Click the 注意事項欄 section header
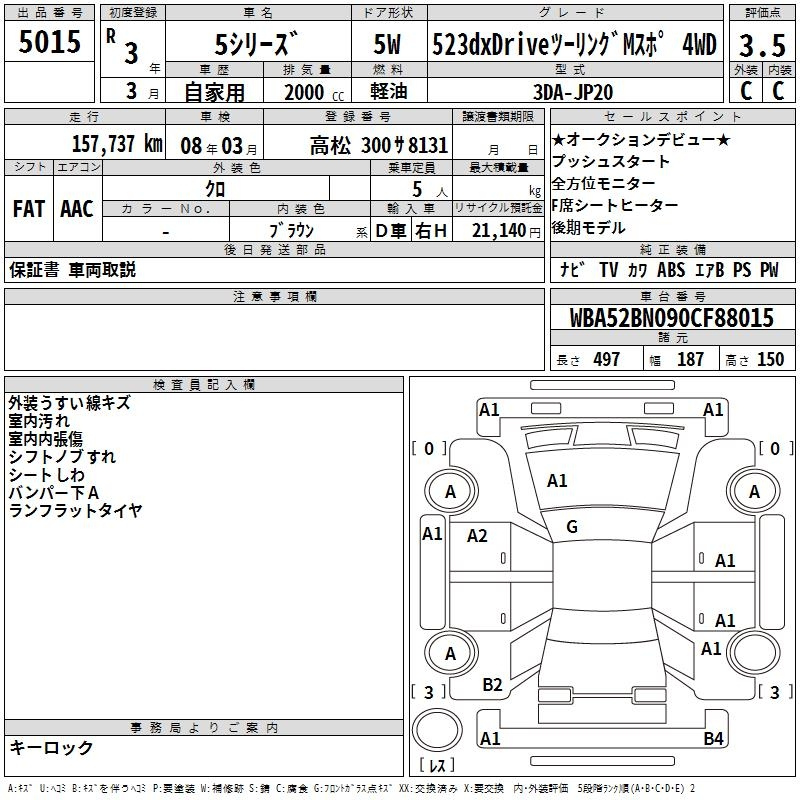800x800 pixels. click(x=274, y=296)
